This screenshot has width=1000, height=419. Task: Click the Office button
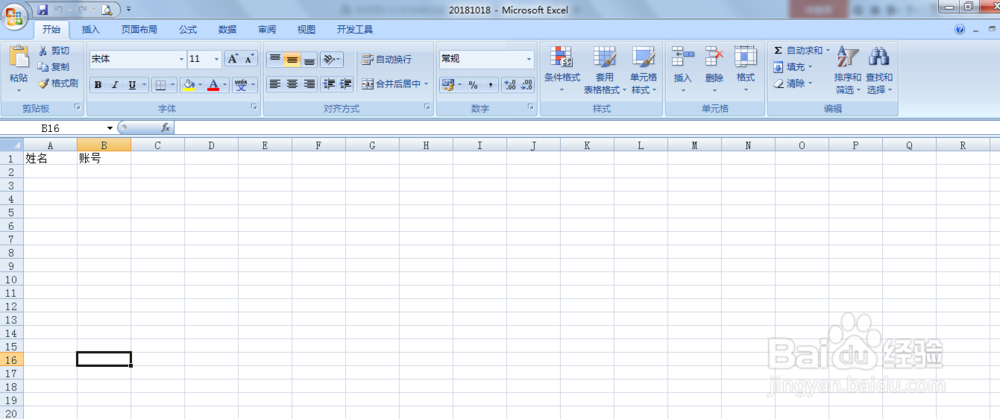tap(15, 15)
